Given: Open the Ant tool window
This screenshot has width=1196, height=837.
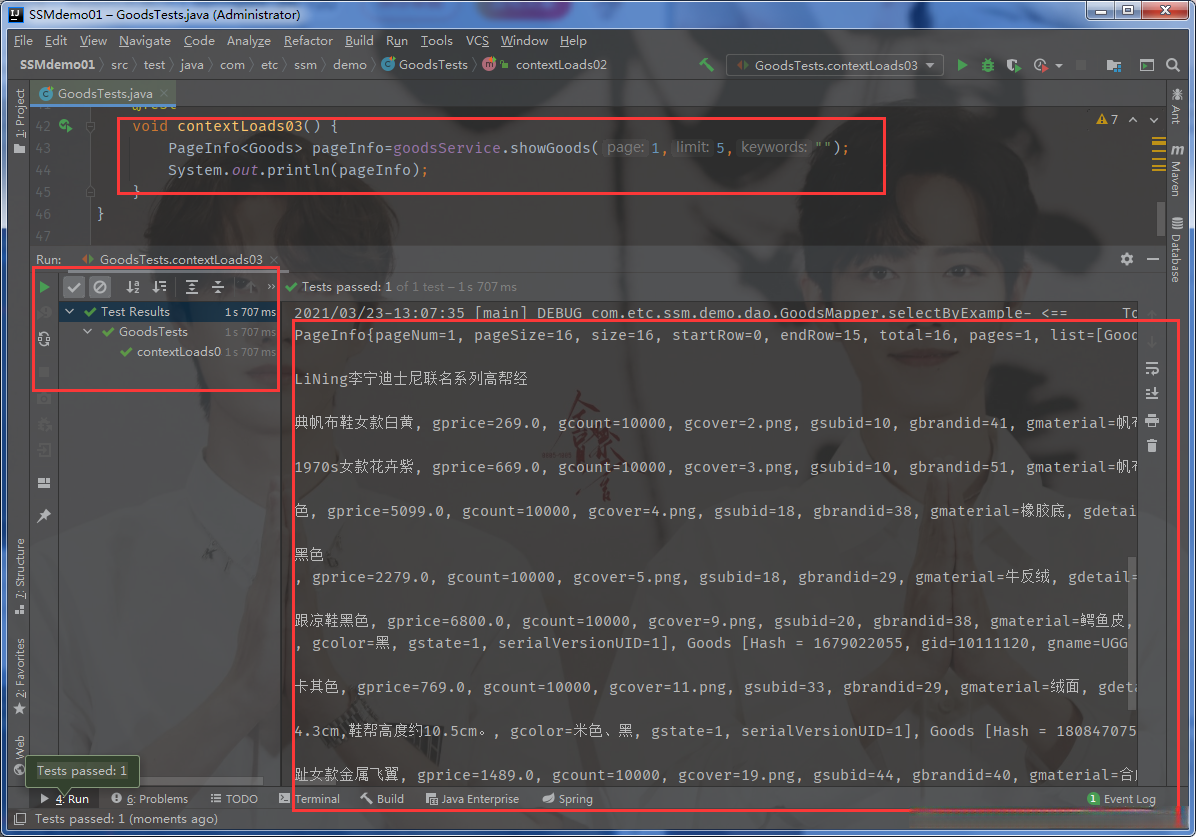Looking at the screenshot, I should pyautogui.click(x=1177, y=106).
